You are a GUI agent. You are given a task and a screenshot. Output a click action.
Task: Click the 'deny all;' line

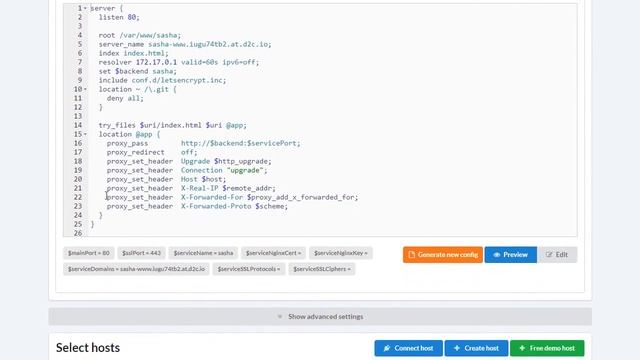click(125, 98)
